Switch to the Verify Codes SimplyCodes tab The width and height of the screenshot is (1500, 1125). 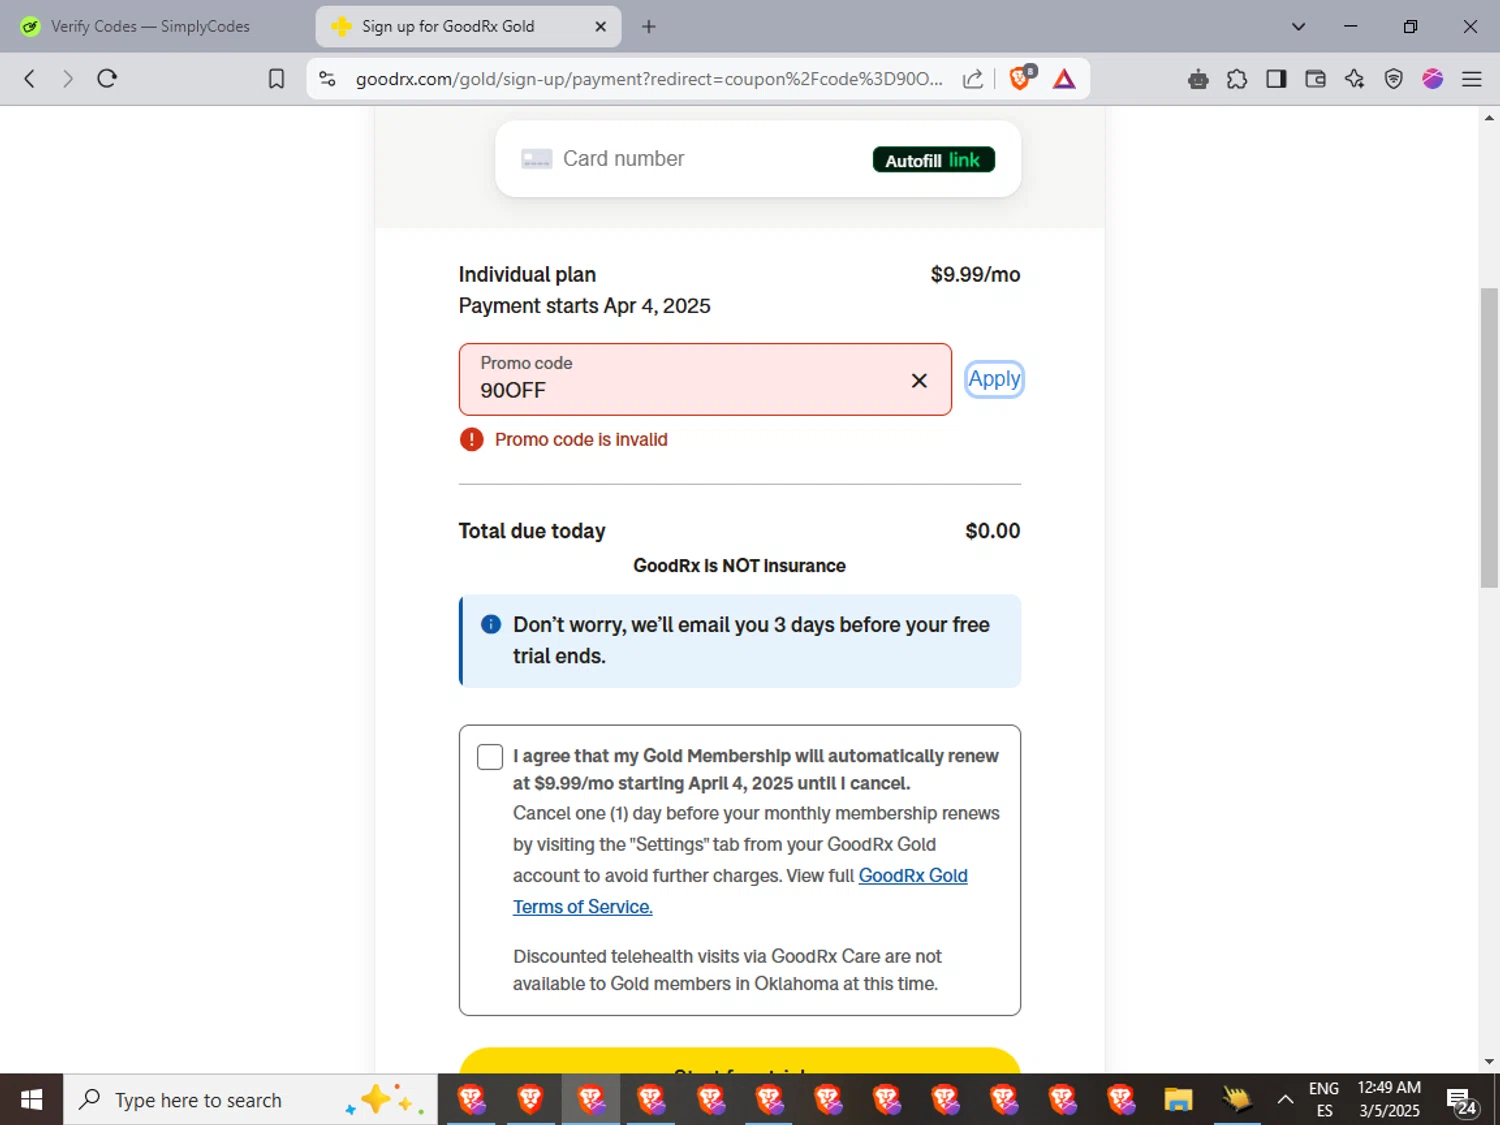pos(150,27)
